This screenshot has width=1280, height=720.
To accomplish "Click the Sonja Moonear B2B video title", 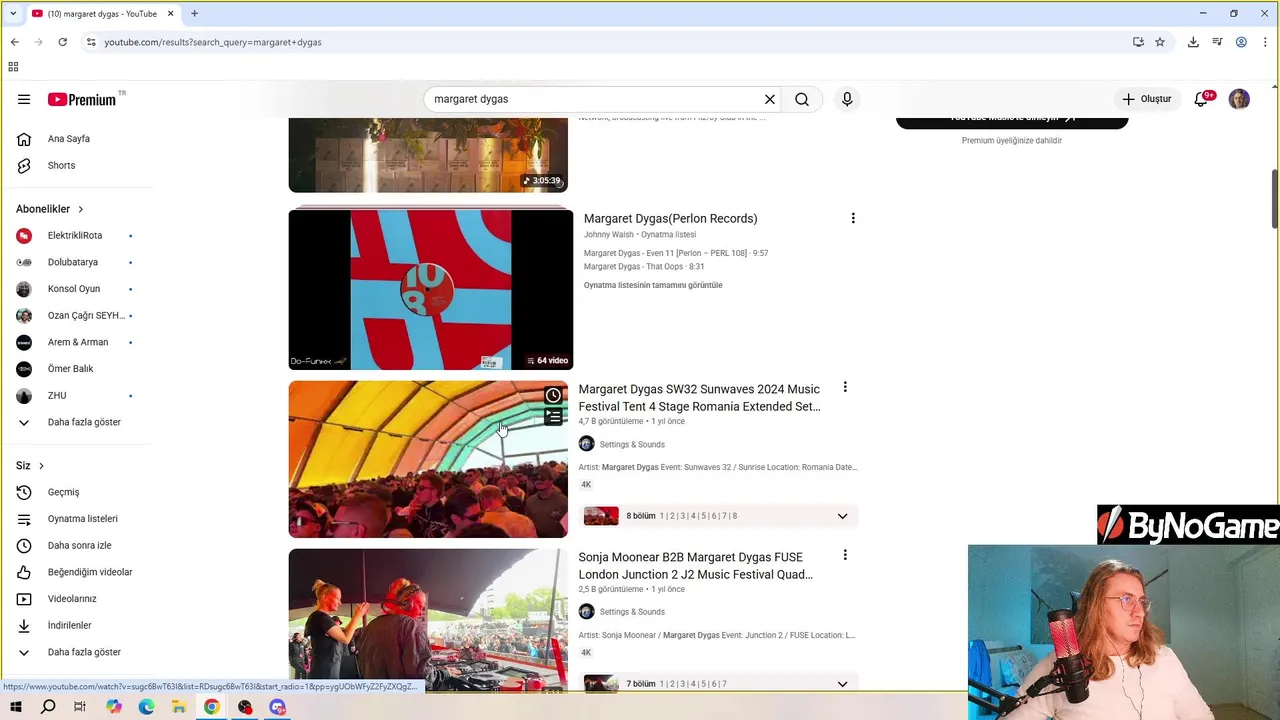I will (x=695, y=566).
